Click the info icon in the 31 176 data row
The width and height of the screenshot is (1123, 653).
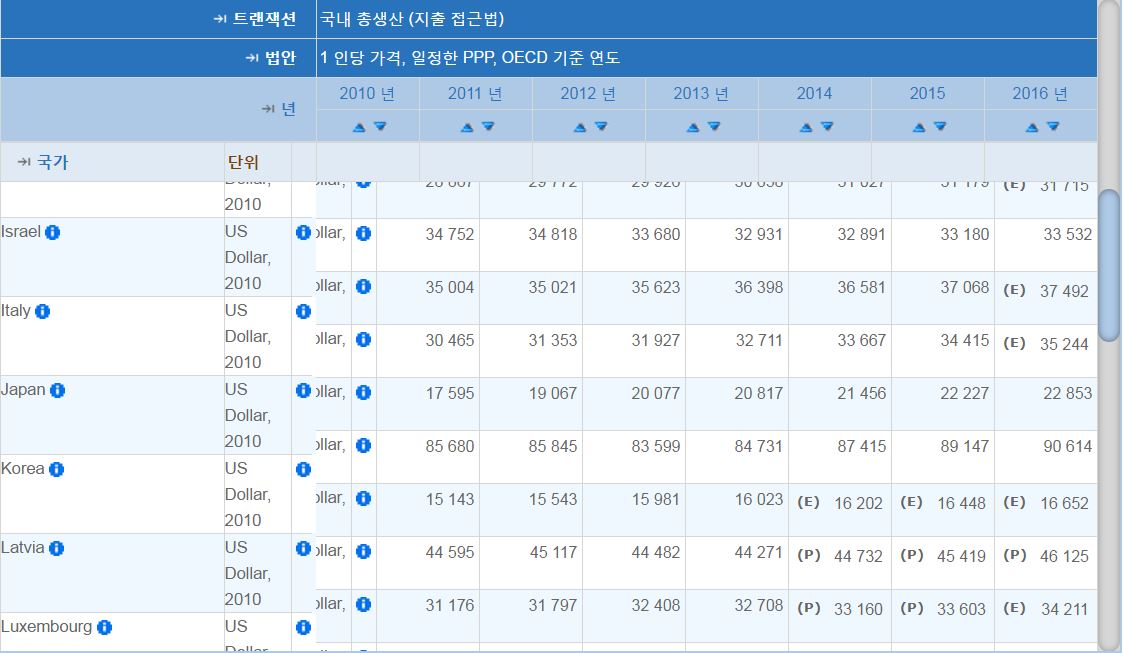[x=364, y=604]
